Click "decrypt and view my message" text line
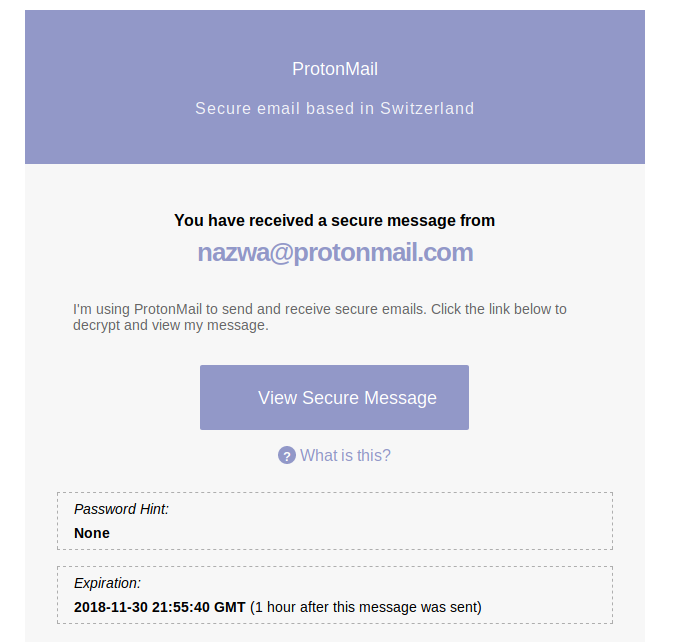 tap(171, 325)
